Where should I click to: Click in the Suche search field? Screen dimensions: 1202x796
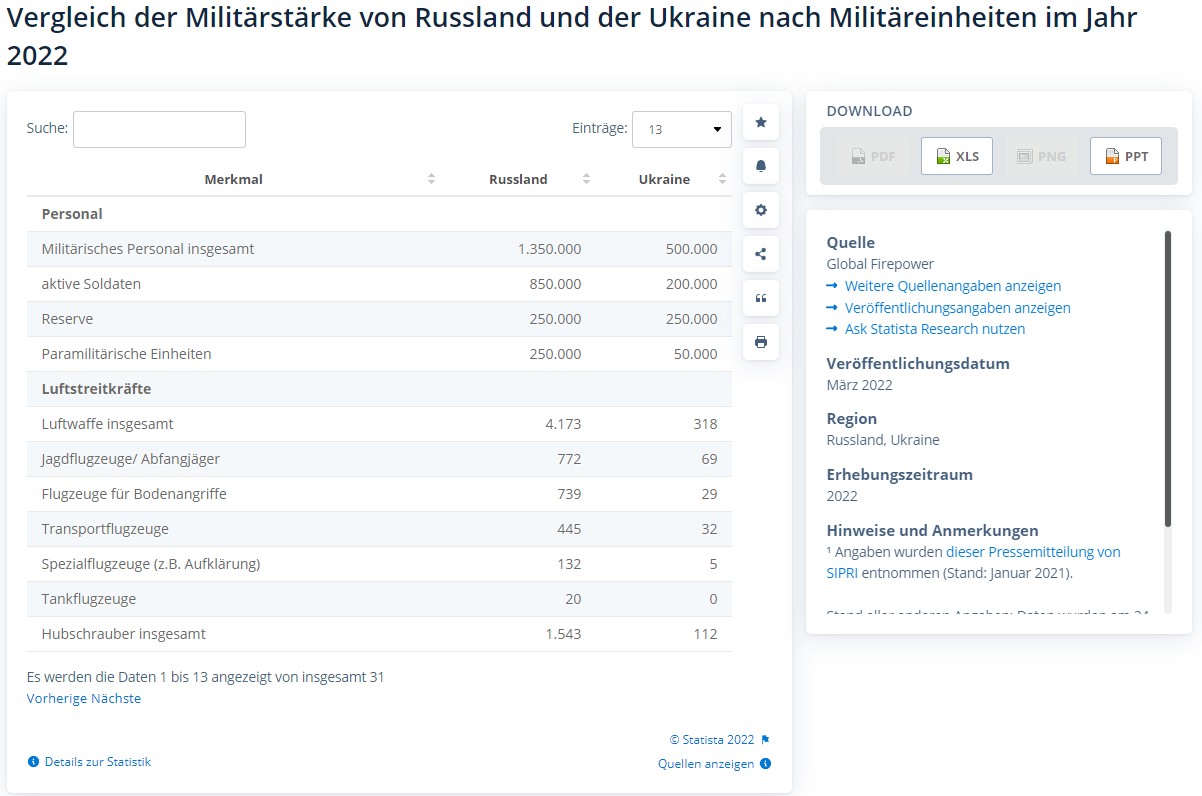tap(159, 130)
